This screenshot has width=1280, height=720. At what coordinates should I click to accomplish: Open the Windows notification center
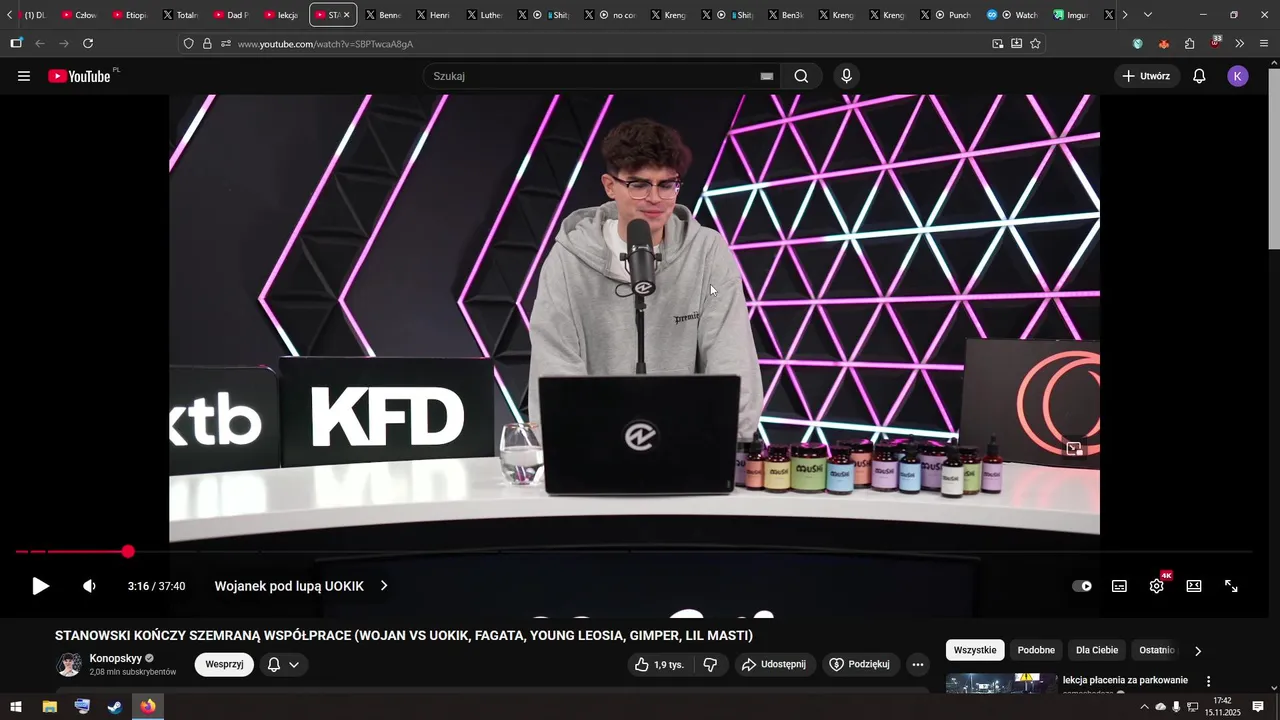(x=1259, y=707)
